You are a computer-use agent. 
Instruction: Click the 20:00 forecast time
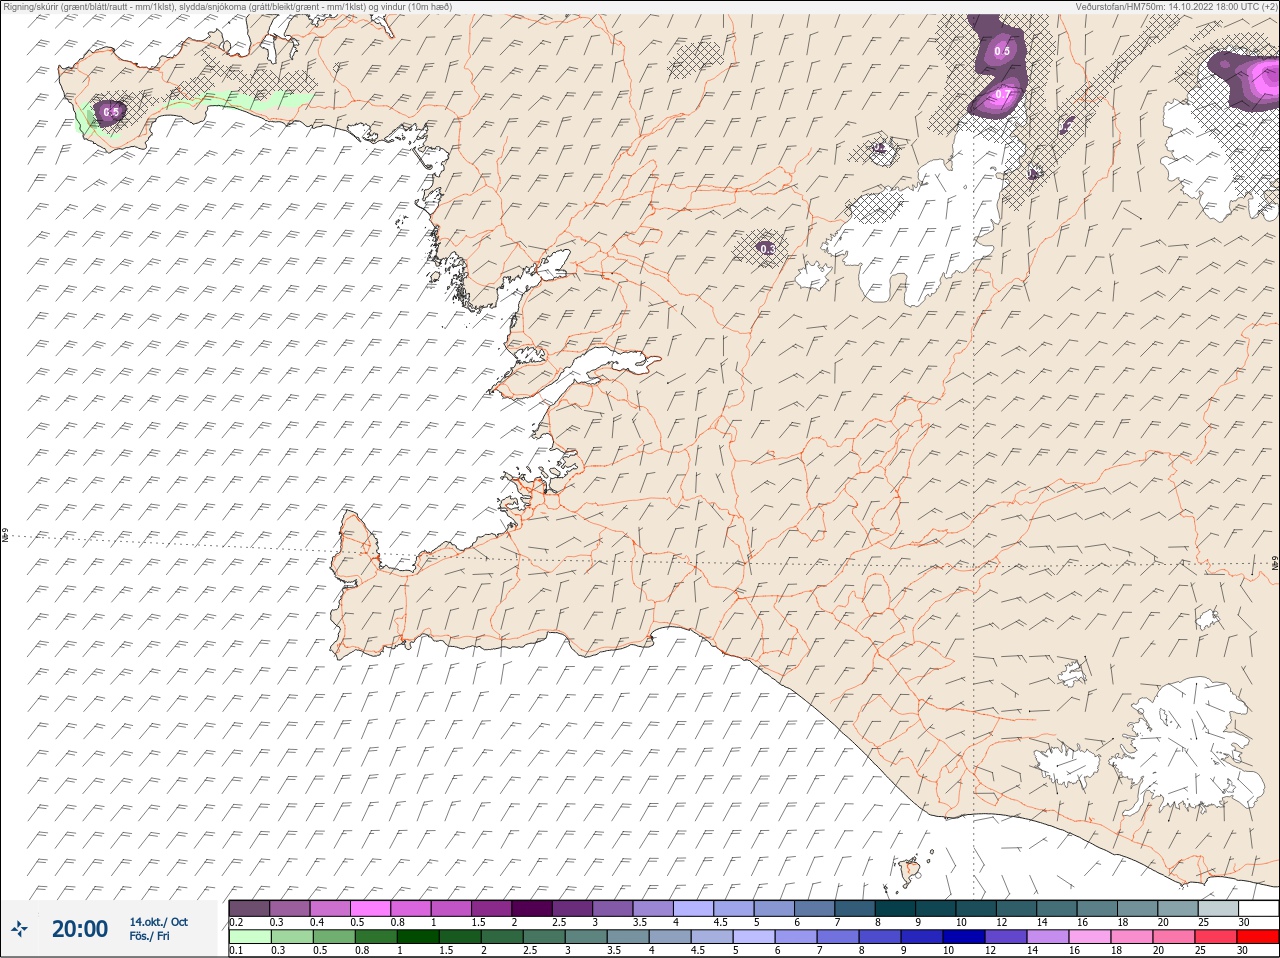click(79, 929)
